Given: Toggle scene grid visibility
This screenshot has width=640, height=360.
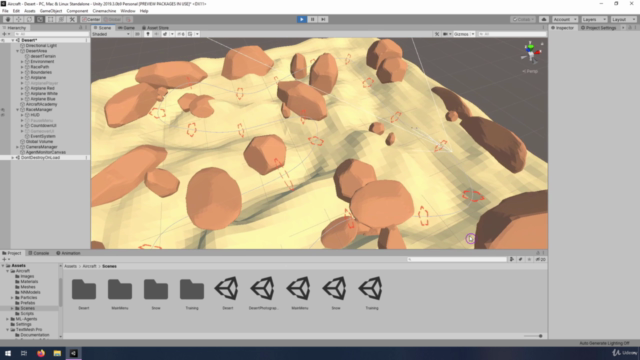Looking at the screenshot, I should pos(190,34).
